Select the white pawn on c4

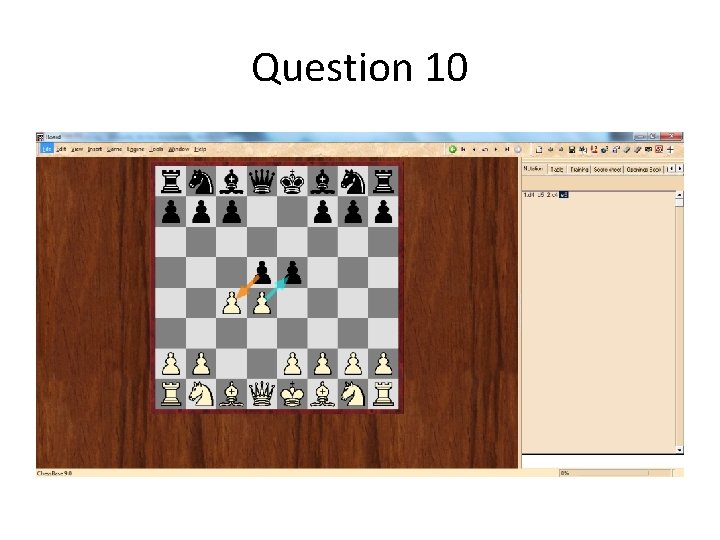231,303
